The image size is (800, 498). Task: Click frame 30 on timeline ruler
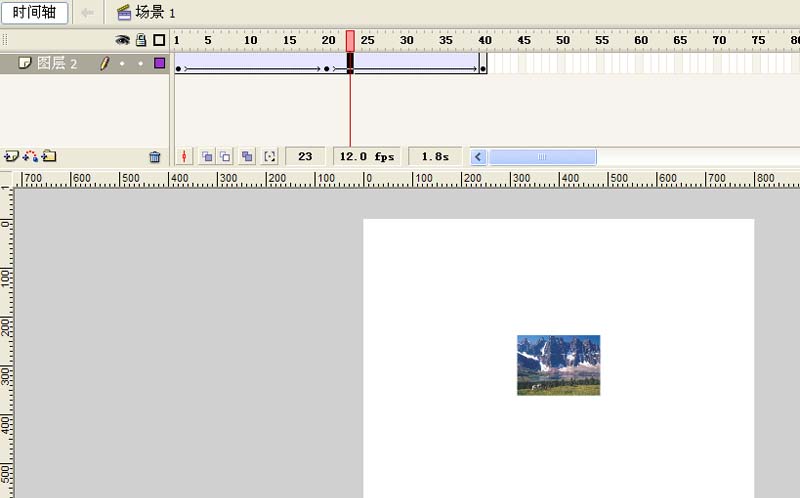click(x=406, y=40)
